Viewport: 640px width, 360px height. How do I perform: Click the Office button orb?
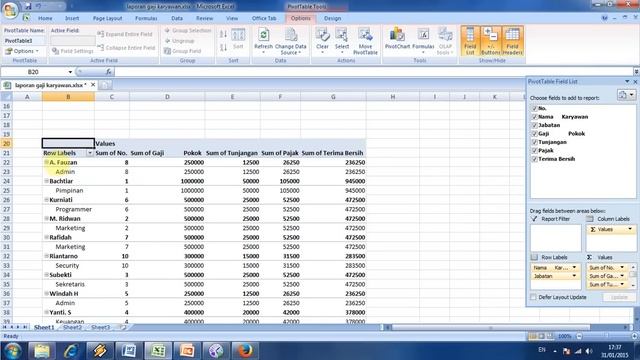(x=10, y=10)
